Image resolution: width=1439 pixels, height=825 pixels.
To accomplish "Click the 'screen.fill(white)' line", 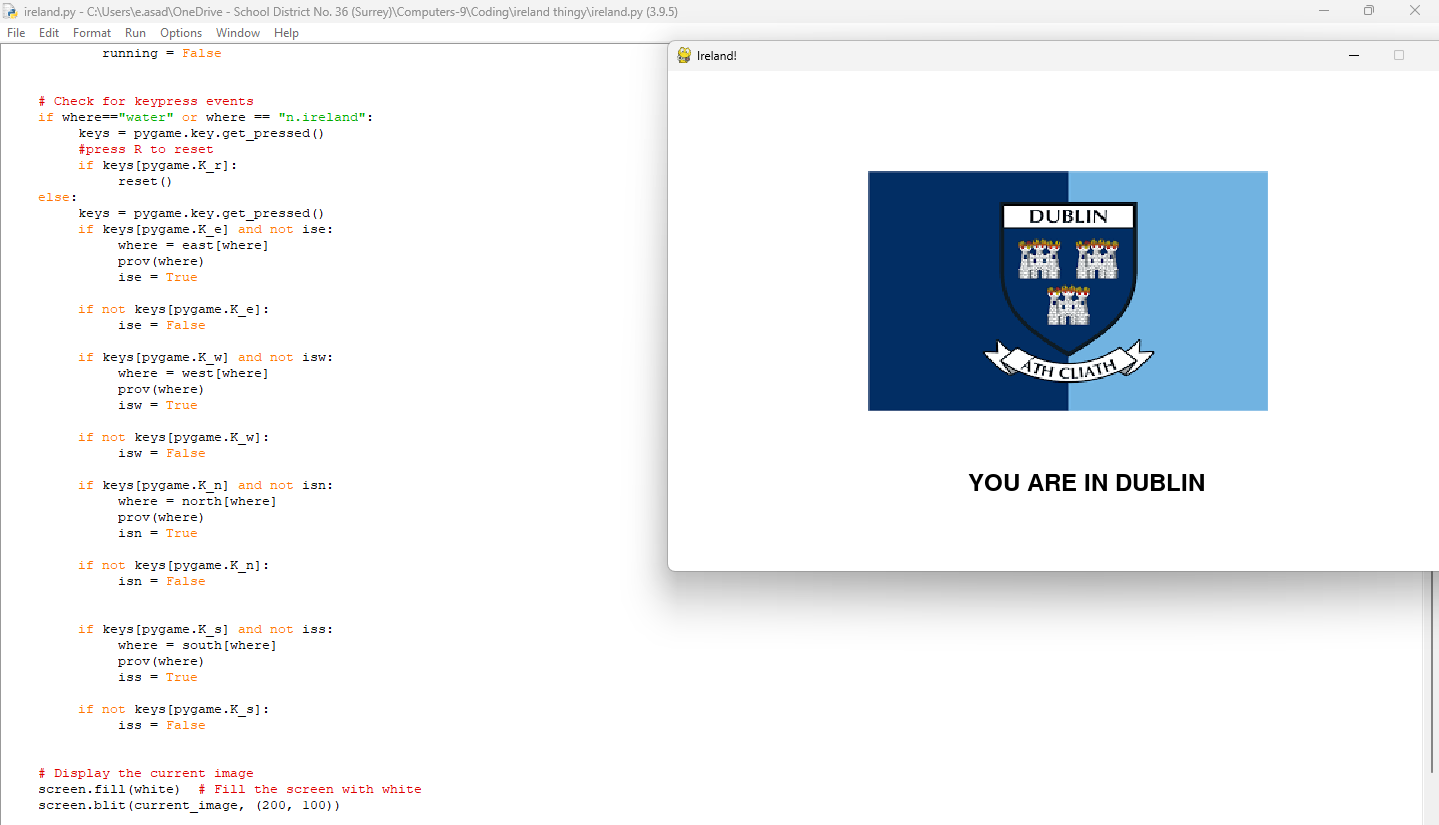I will (x=230, y=789).
